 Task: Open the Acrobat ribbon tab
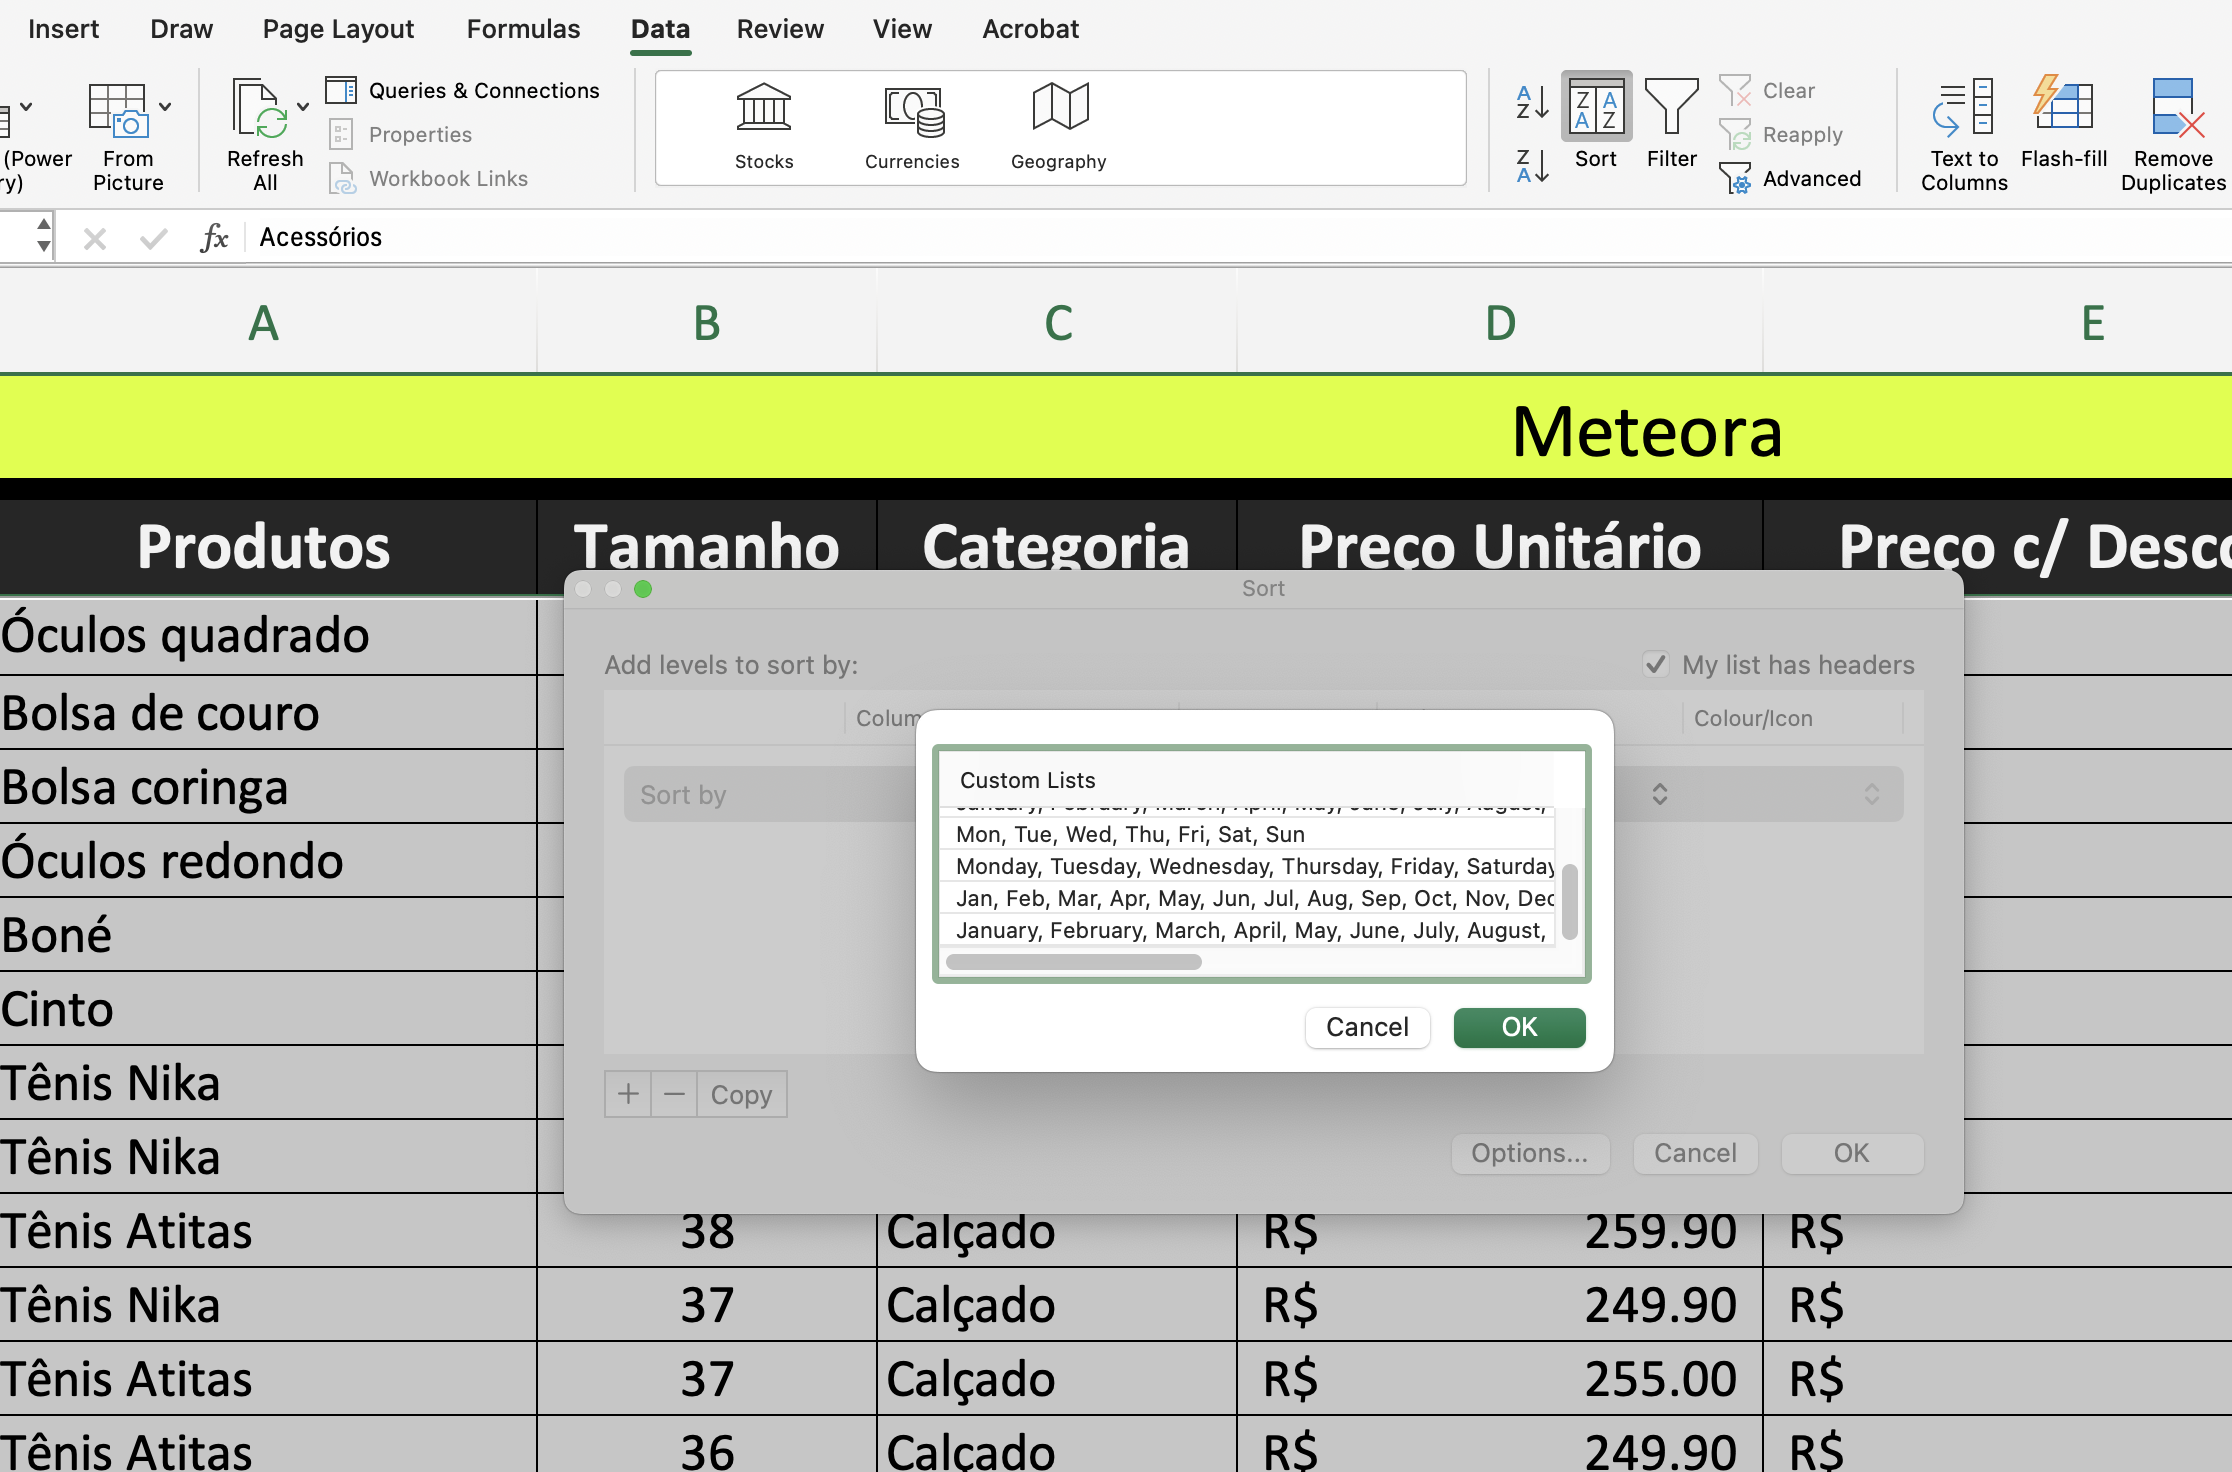(x=1030, y=29)
